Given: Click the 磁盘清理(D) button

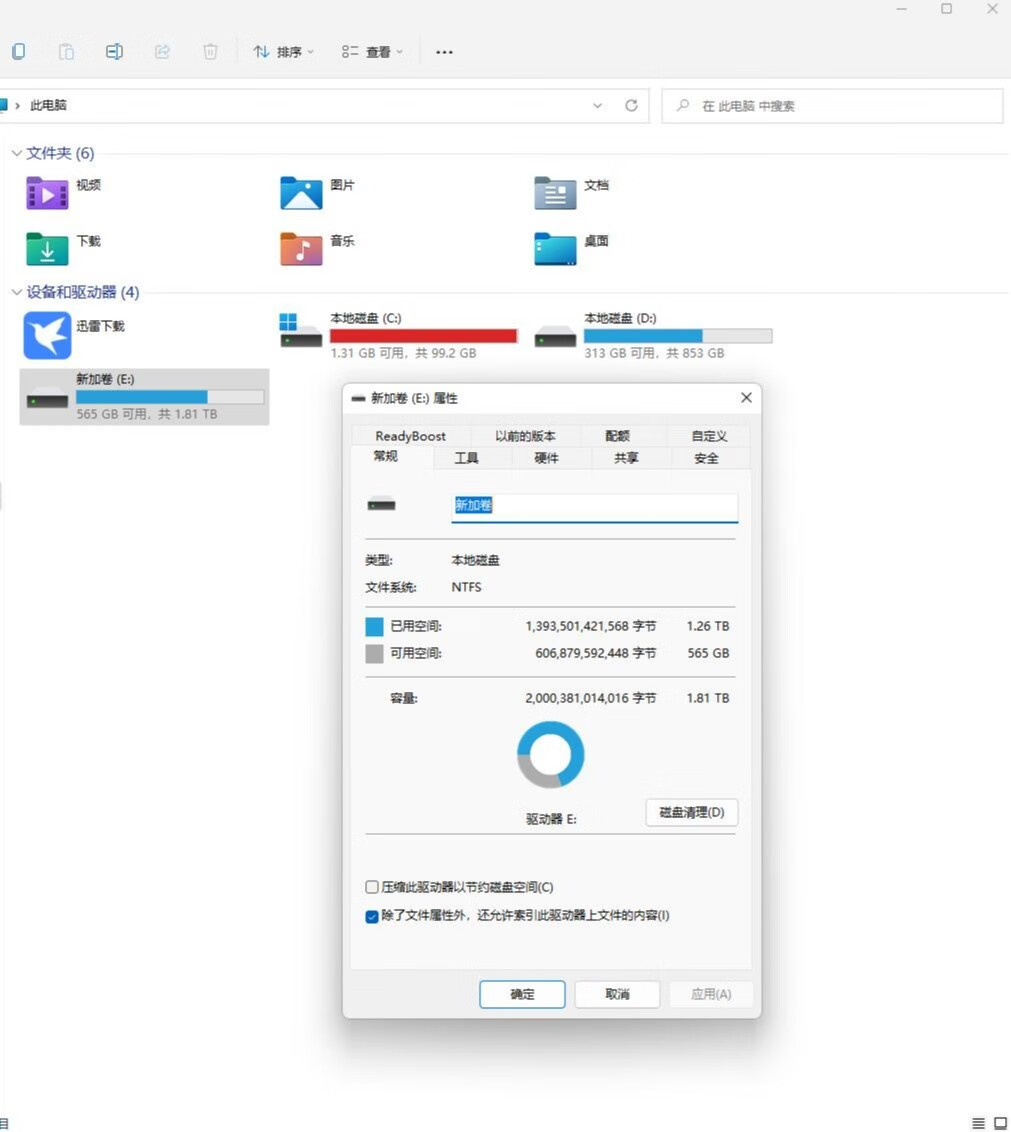Looking at the screenshot, I should 691,812.
